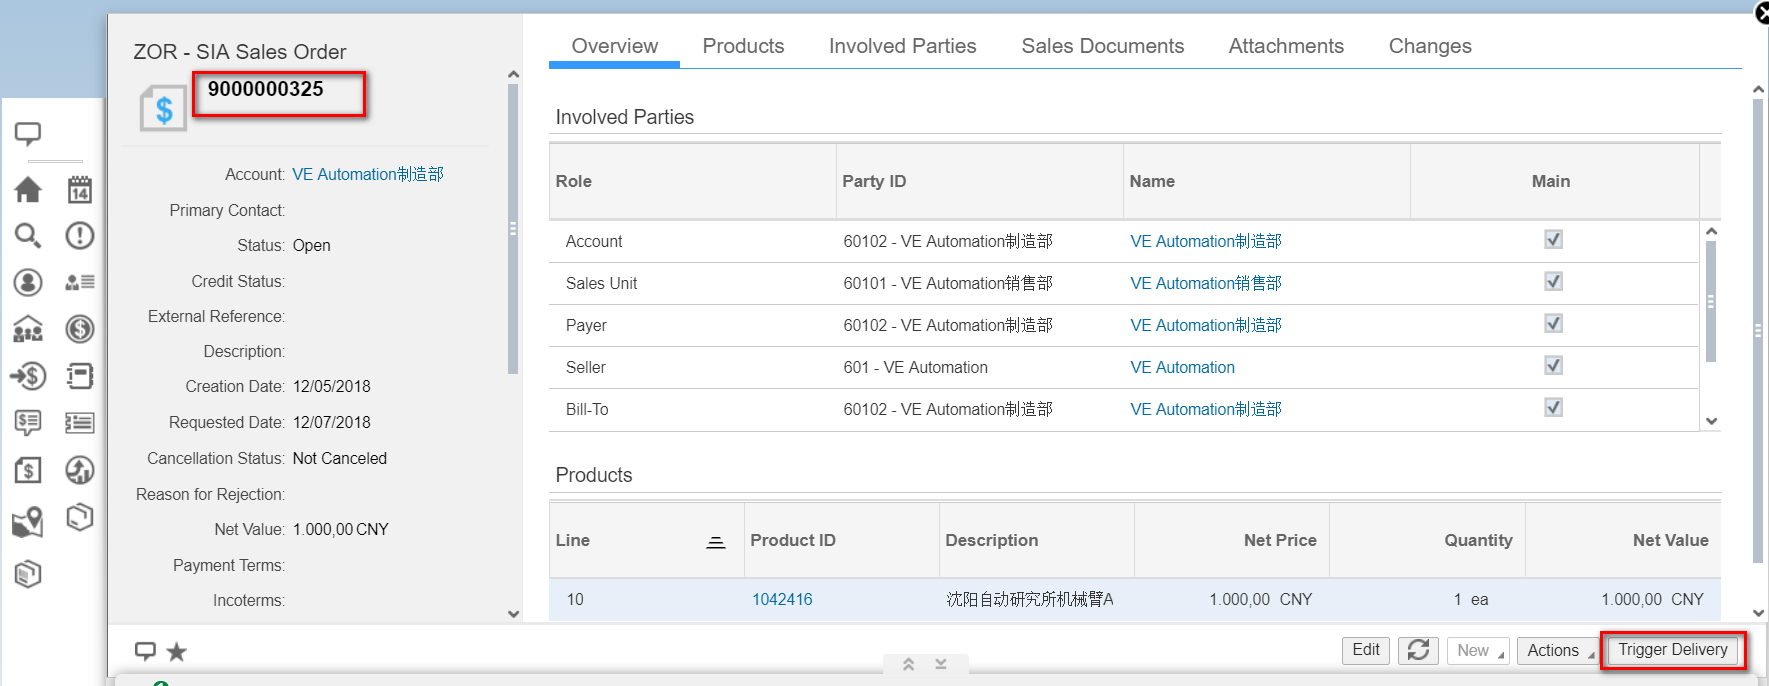Screen dimensions: 1769x686
Task: Open Account link VE Automation制造部 in details
Action: [x=368, y=174]
